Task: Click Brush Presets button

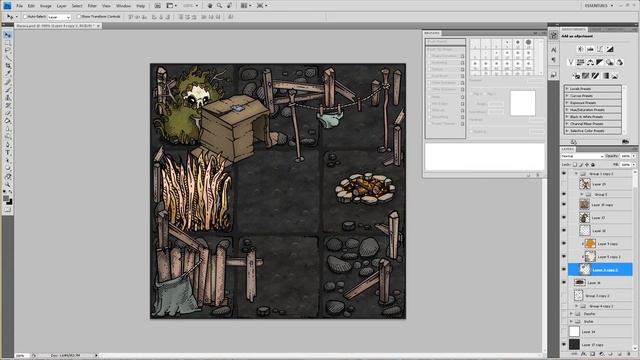Action: (x=445, y=42)
